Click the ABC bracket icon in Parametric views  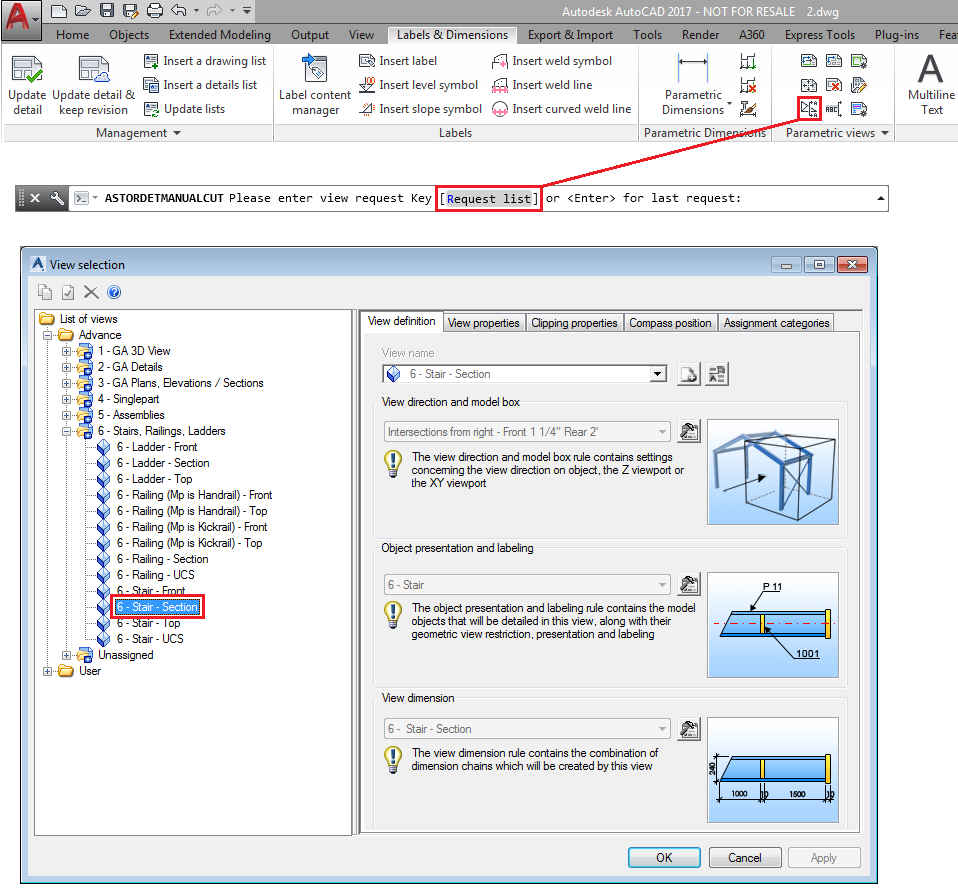pyautogui.click(x=834, y=109)
